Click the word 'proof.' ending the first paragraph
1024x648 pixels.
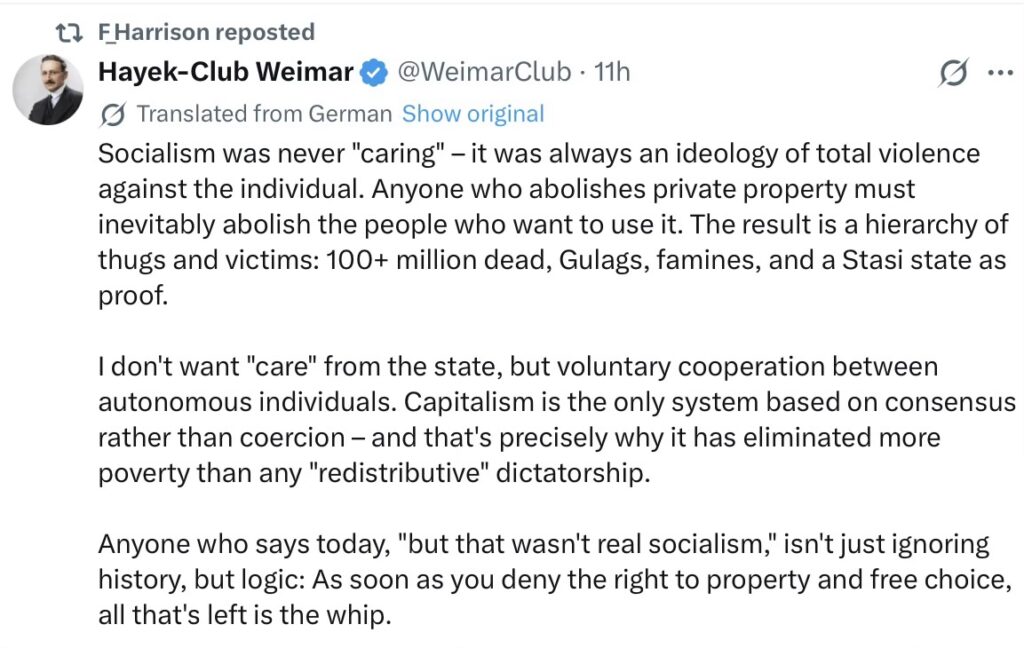[133, 296]
